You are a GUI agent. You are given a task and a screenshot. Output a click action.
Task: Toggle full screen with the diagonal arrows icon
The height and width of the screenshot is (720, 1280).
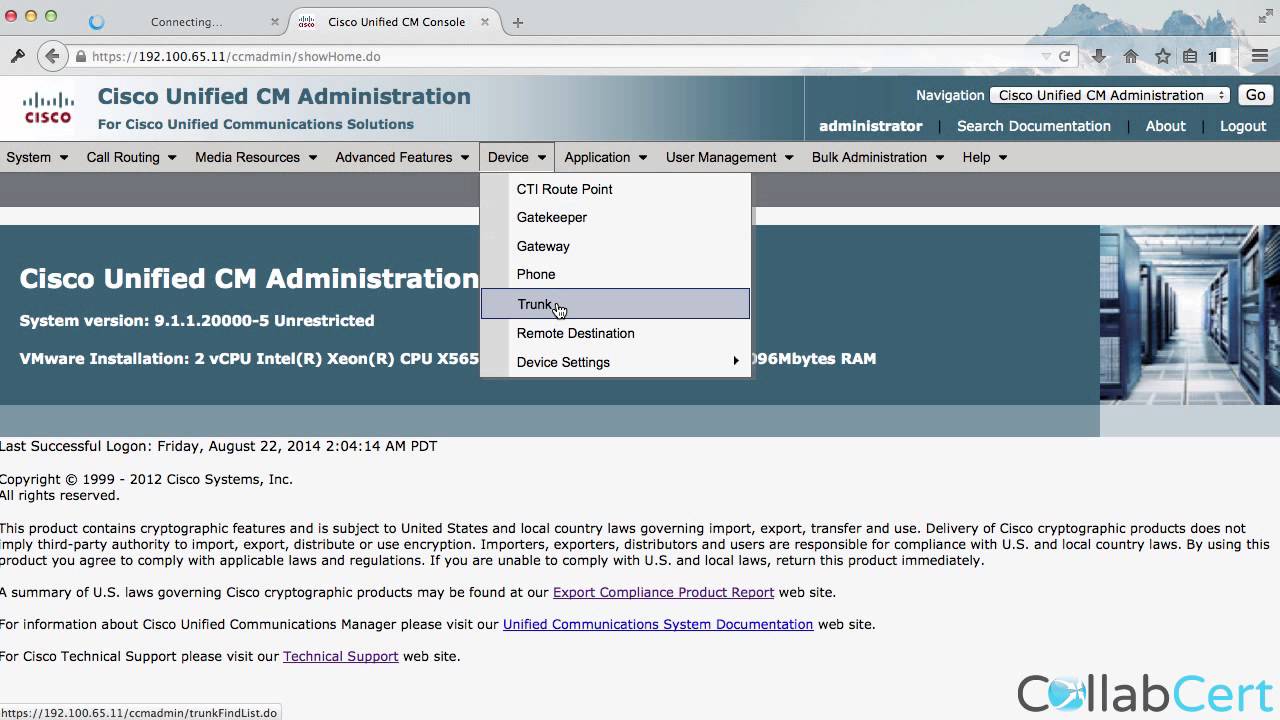pos(1264,15)
